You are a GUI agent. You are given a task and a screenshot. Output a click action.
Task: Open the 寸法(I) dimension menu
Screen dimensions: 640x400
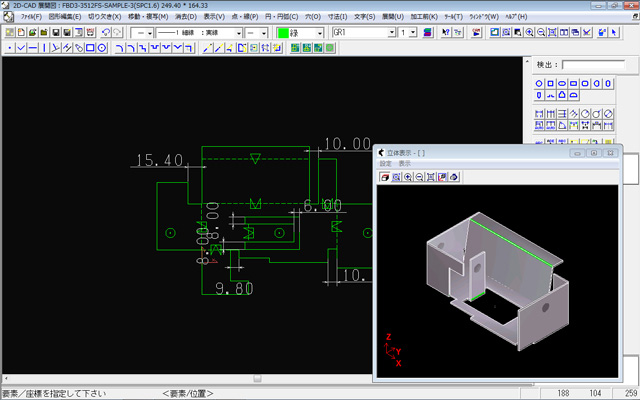335,18
